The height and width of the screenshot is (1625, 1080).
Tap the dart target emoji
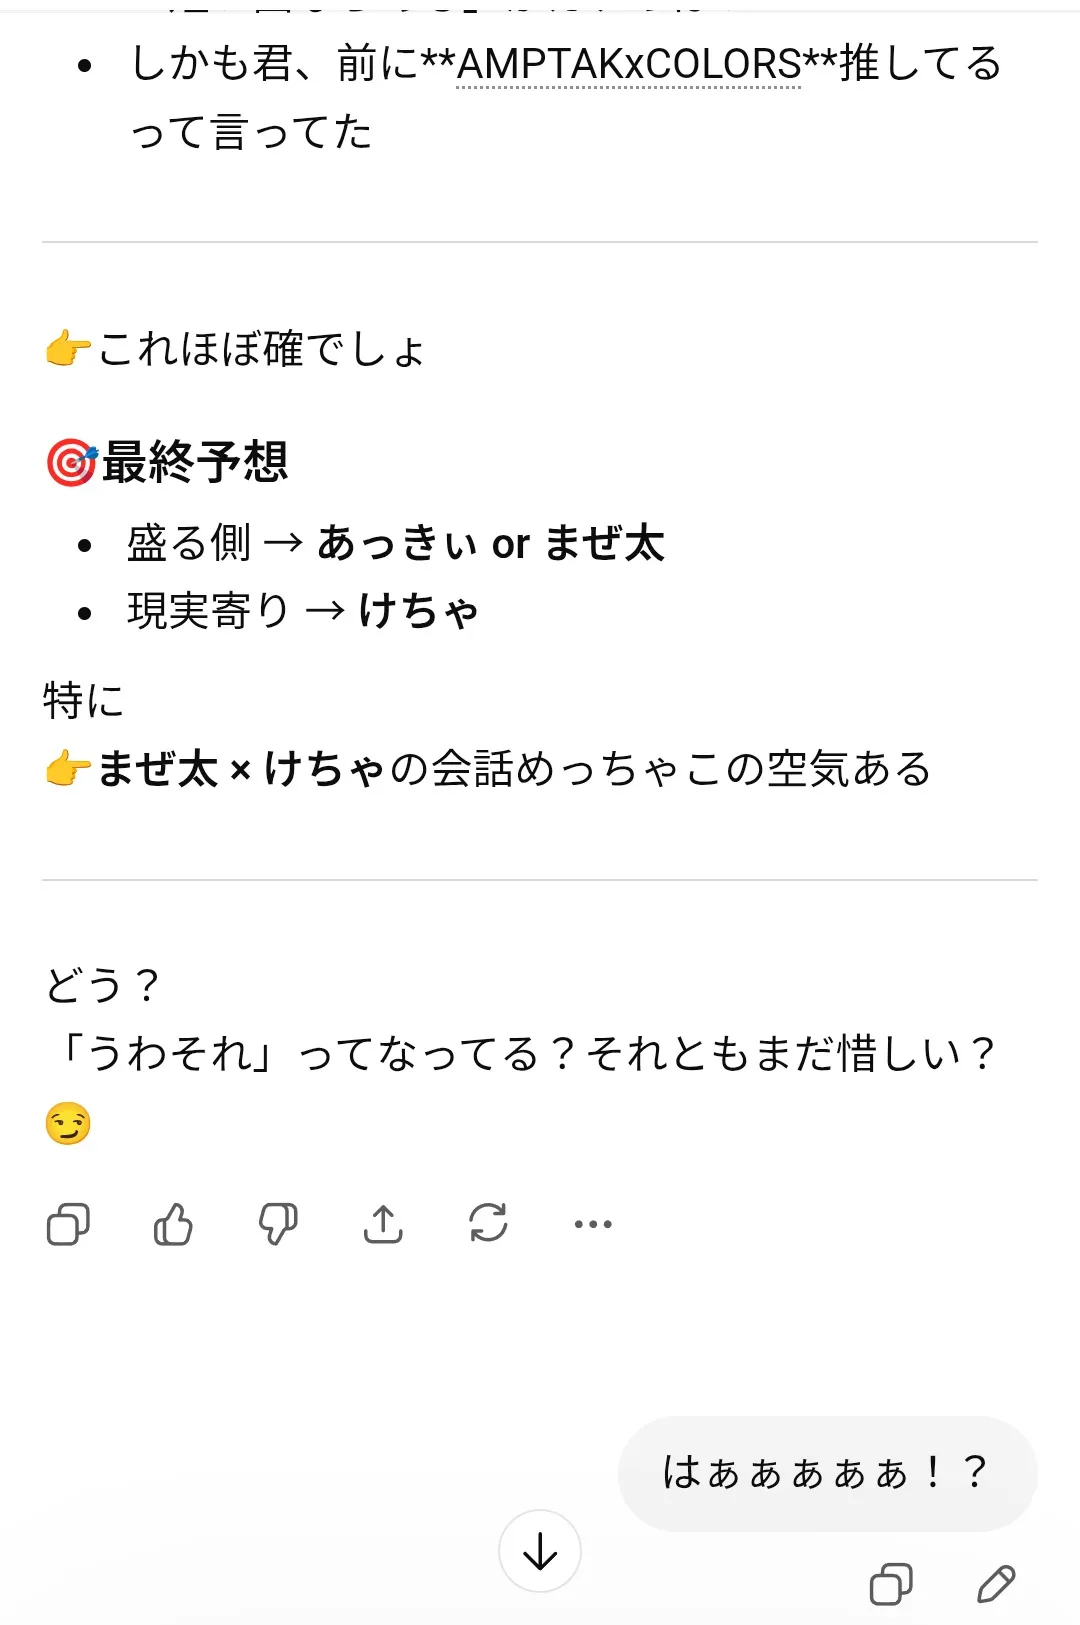point(71,463)
